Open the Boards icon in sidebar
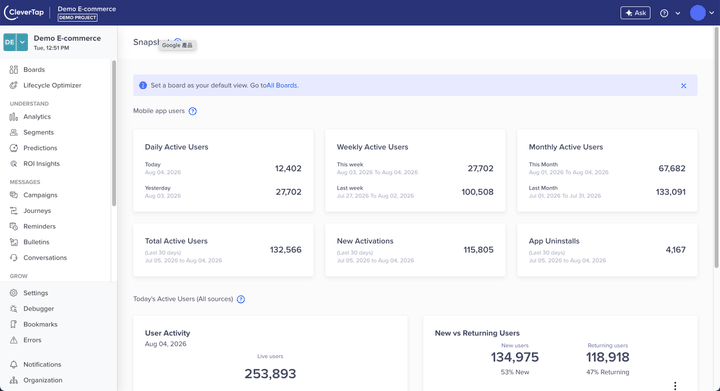The image size is (720, 391). 14,70
